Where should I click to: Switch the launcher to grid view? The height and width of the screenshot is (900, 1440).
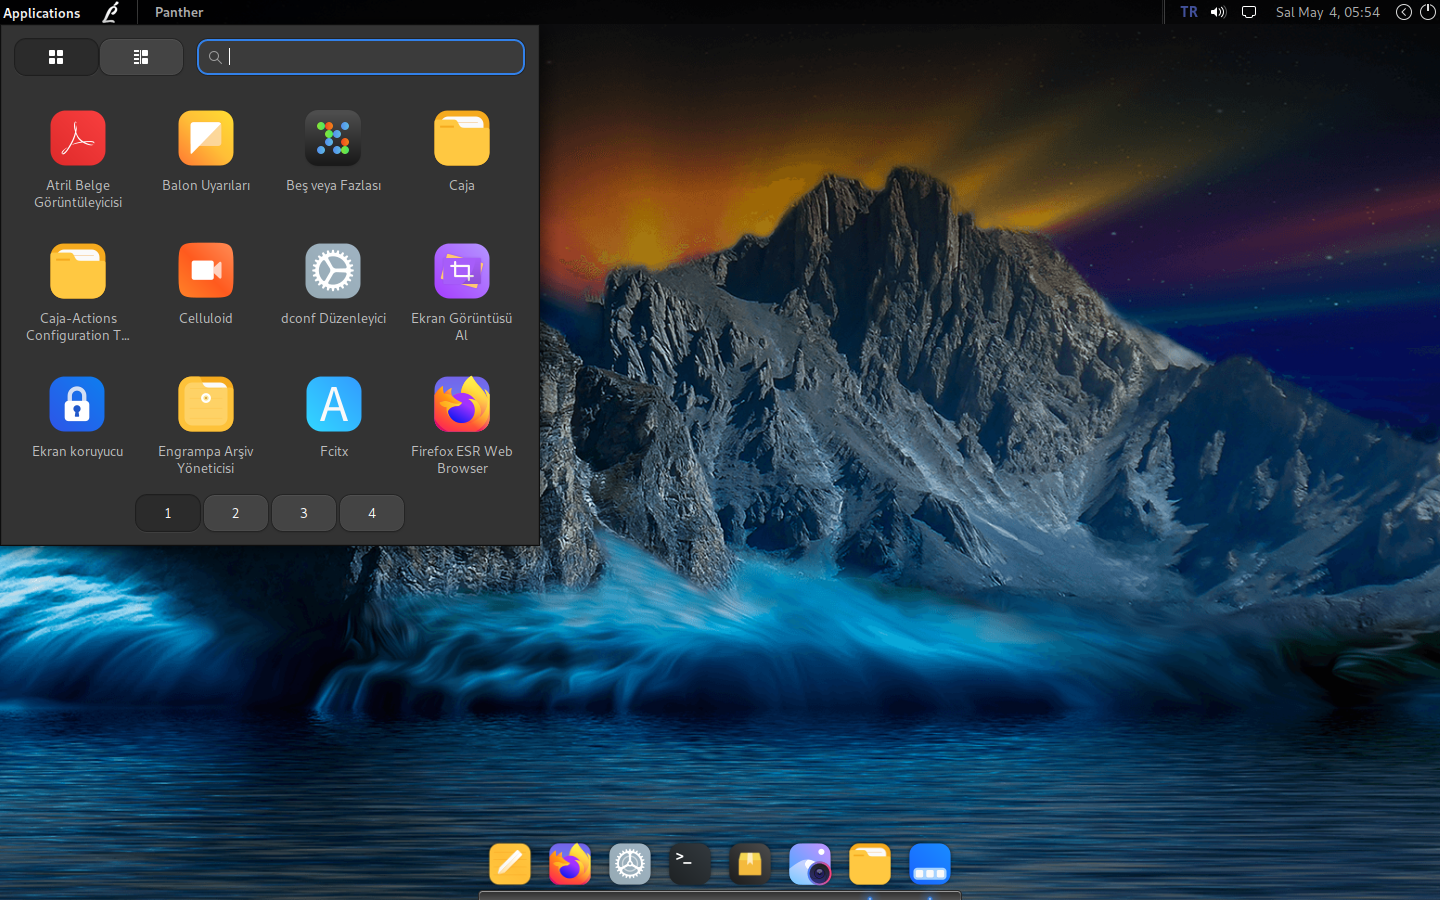(x=56, y=57)
